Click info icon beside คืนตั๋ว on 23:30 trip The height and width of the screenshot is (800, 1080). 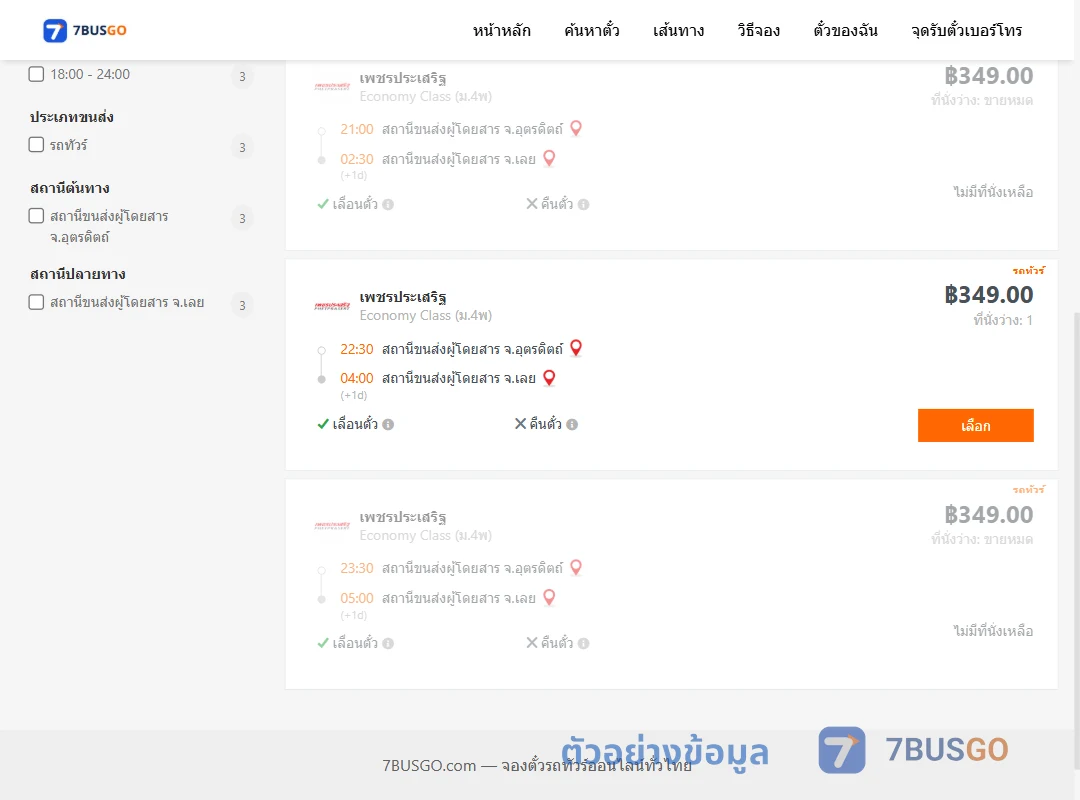click(583, 644)
